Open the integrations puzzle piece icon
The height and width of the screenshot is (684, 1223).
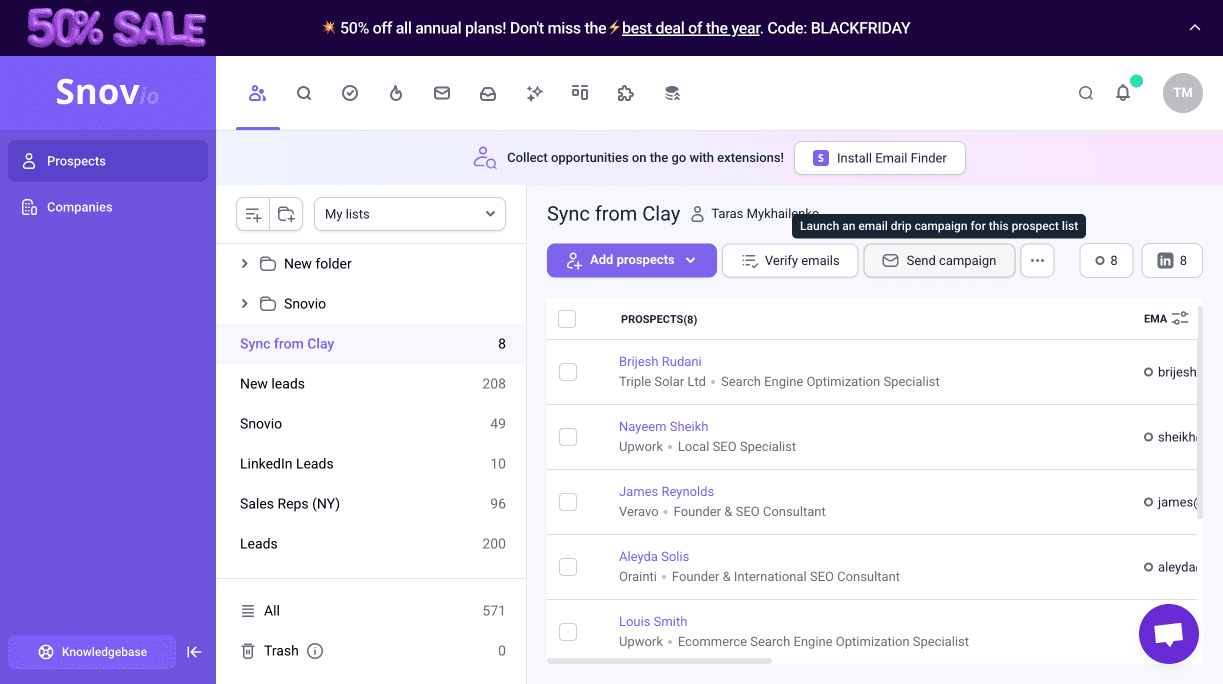click(626, 93)
